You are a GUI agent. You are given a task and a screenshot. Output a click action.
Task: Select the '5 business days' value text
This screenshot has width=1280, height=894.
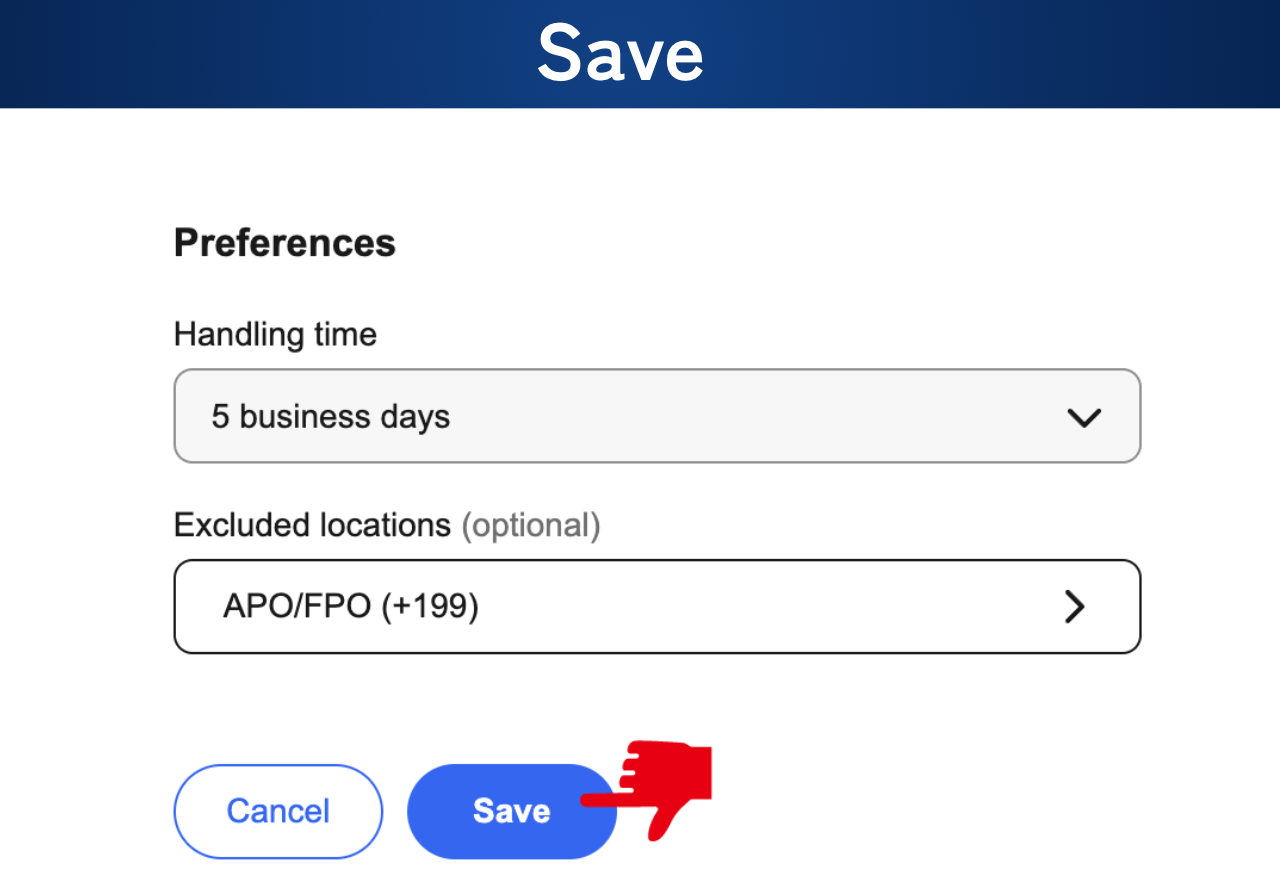point(330,416)
